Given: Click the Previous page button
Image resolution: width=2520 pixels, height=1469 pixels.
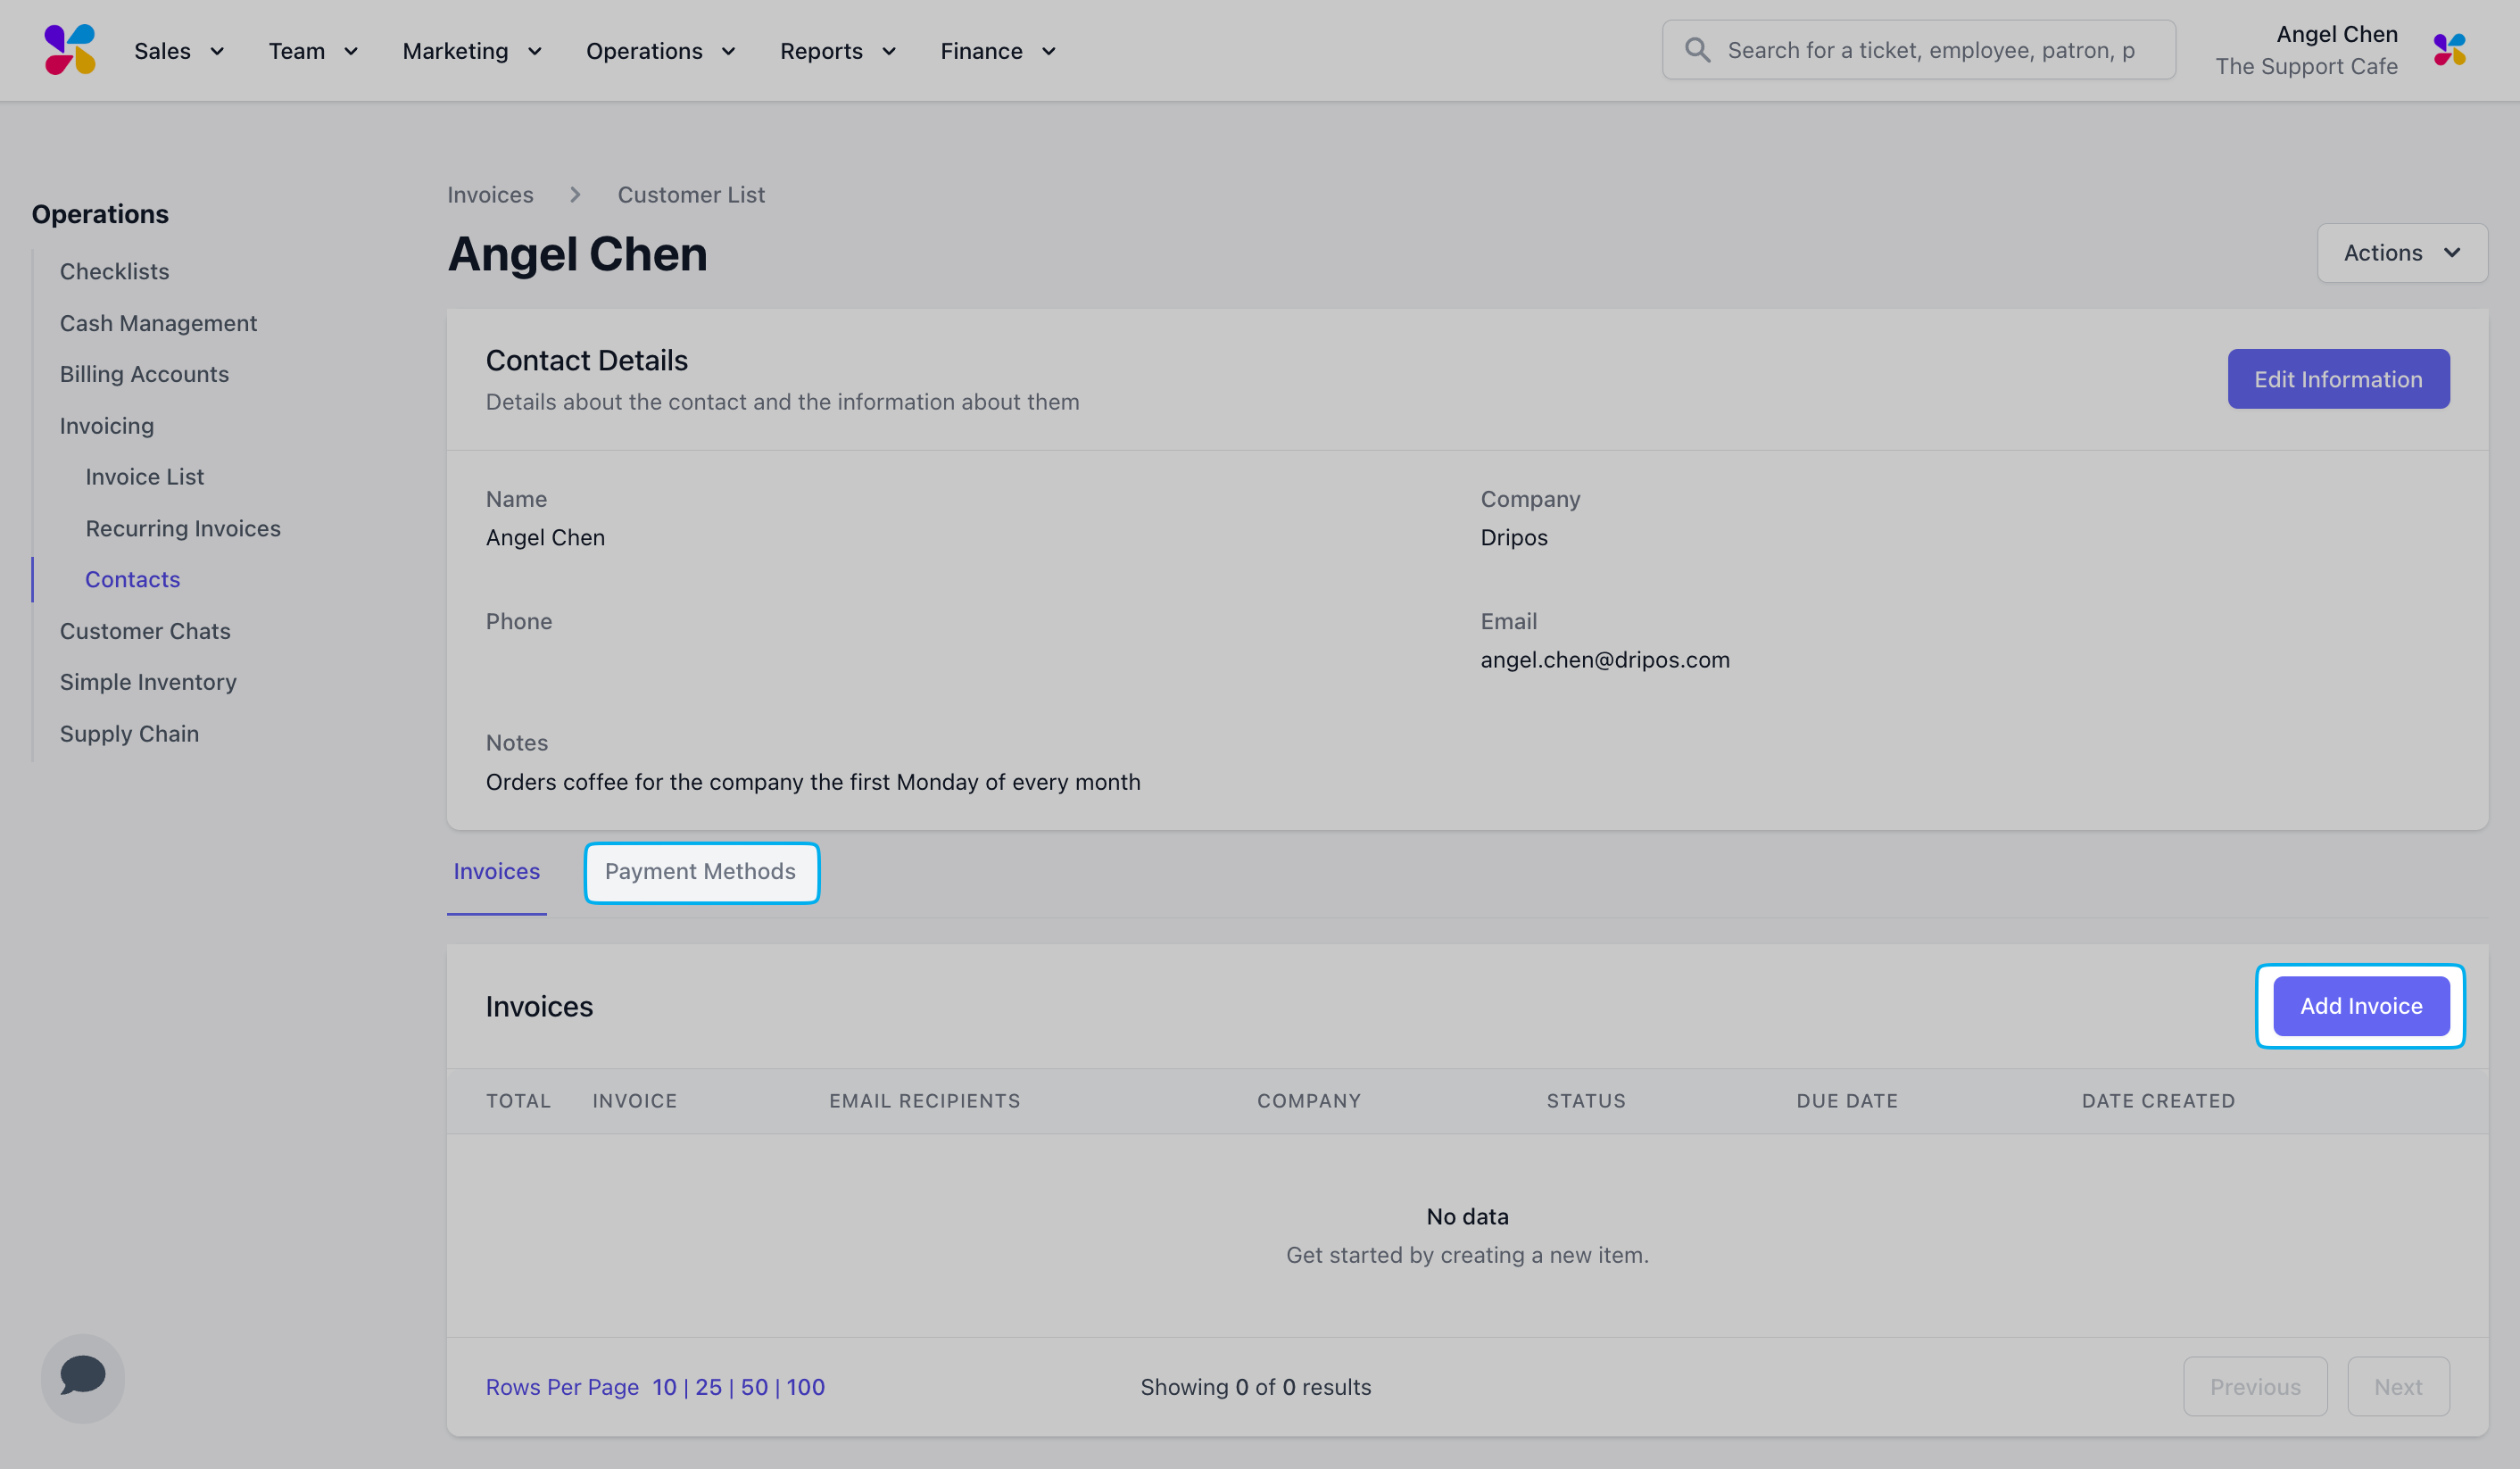Looking at the screenshot, I should pyautogui.click(x=2255, y=1386).
